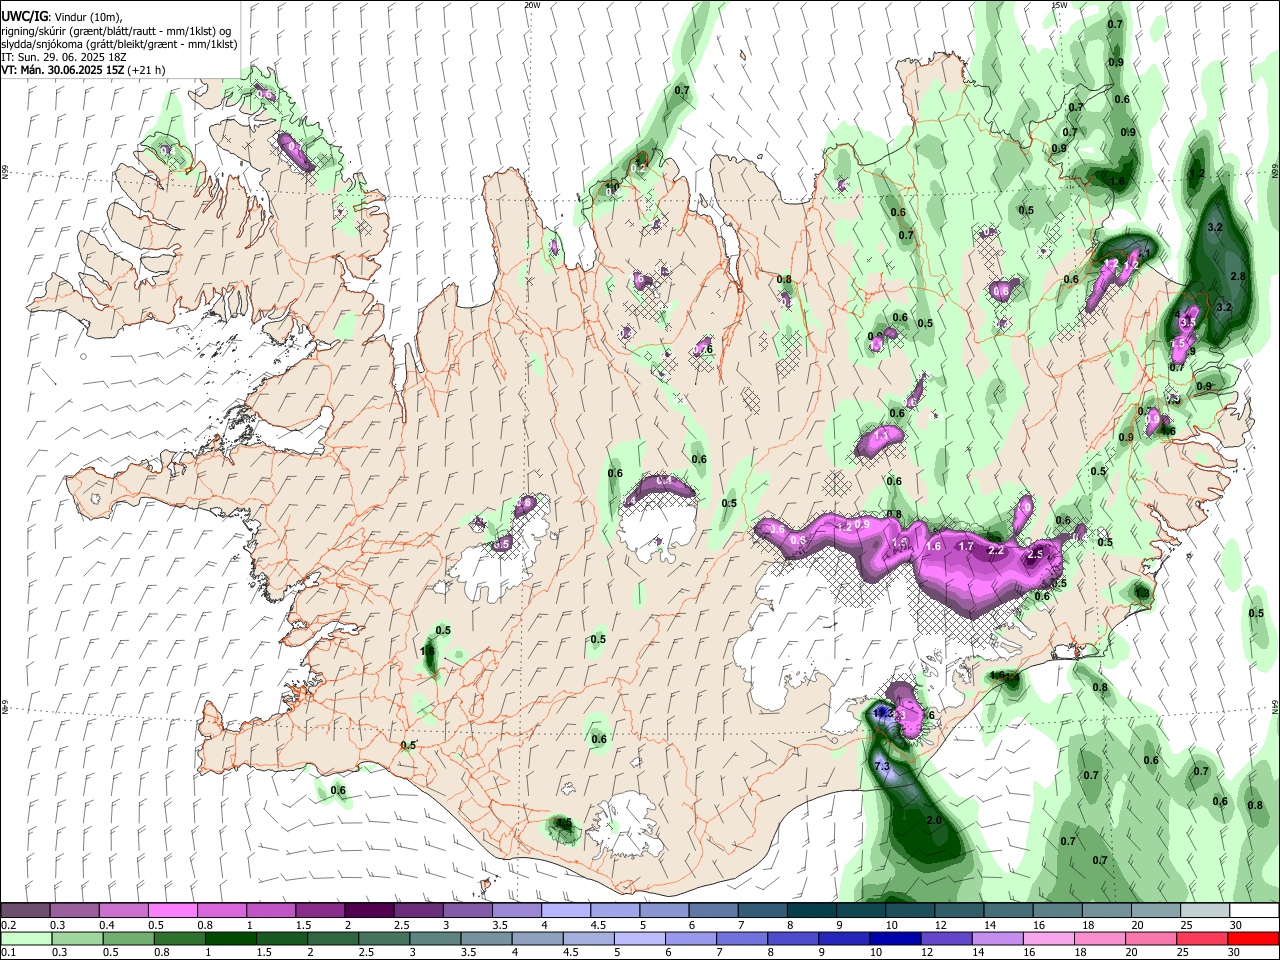Click the light lavender snow swatch before 4.5
The image size is (1280, 960).
[565, 910]
